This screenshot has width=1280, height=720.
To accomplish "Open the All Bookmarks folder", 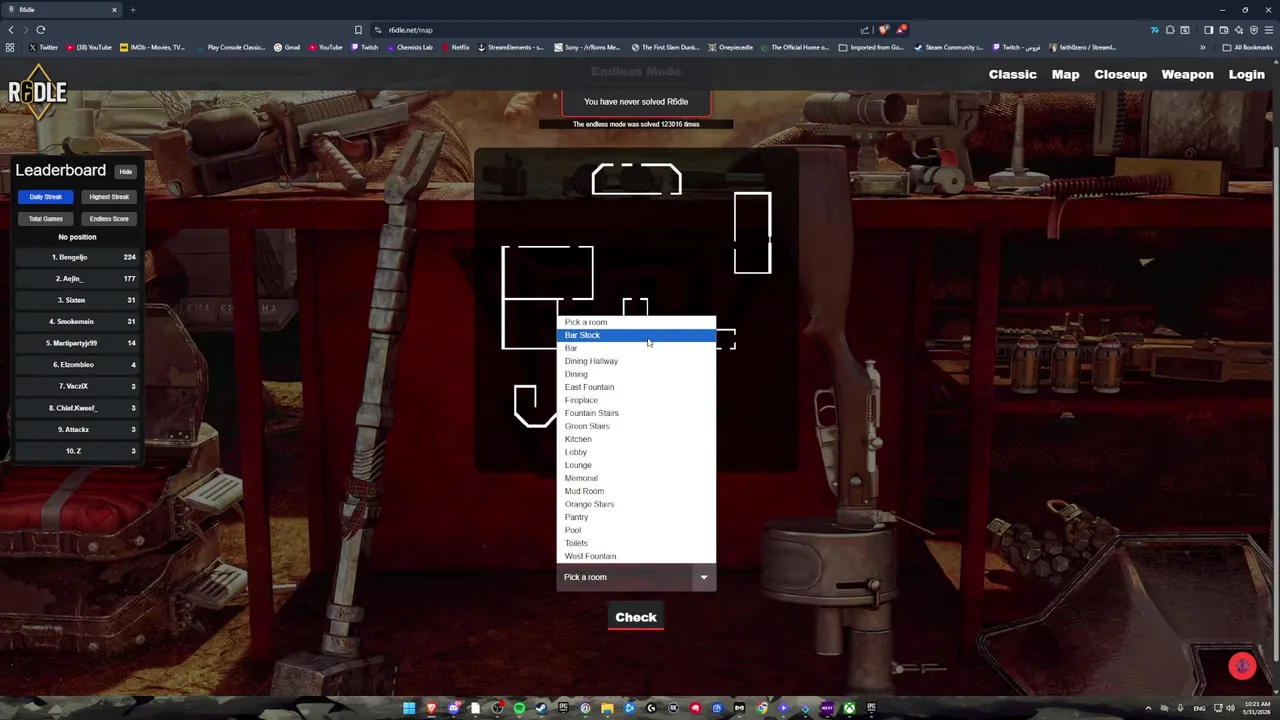I will click(x=1248, y=47).
